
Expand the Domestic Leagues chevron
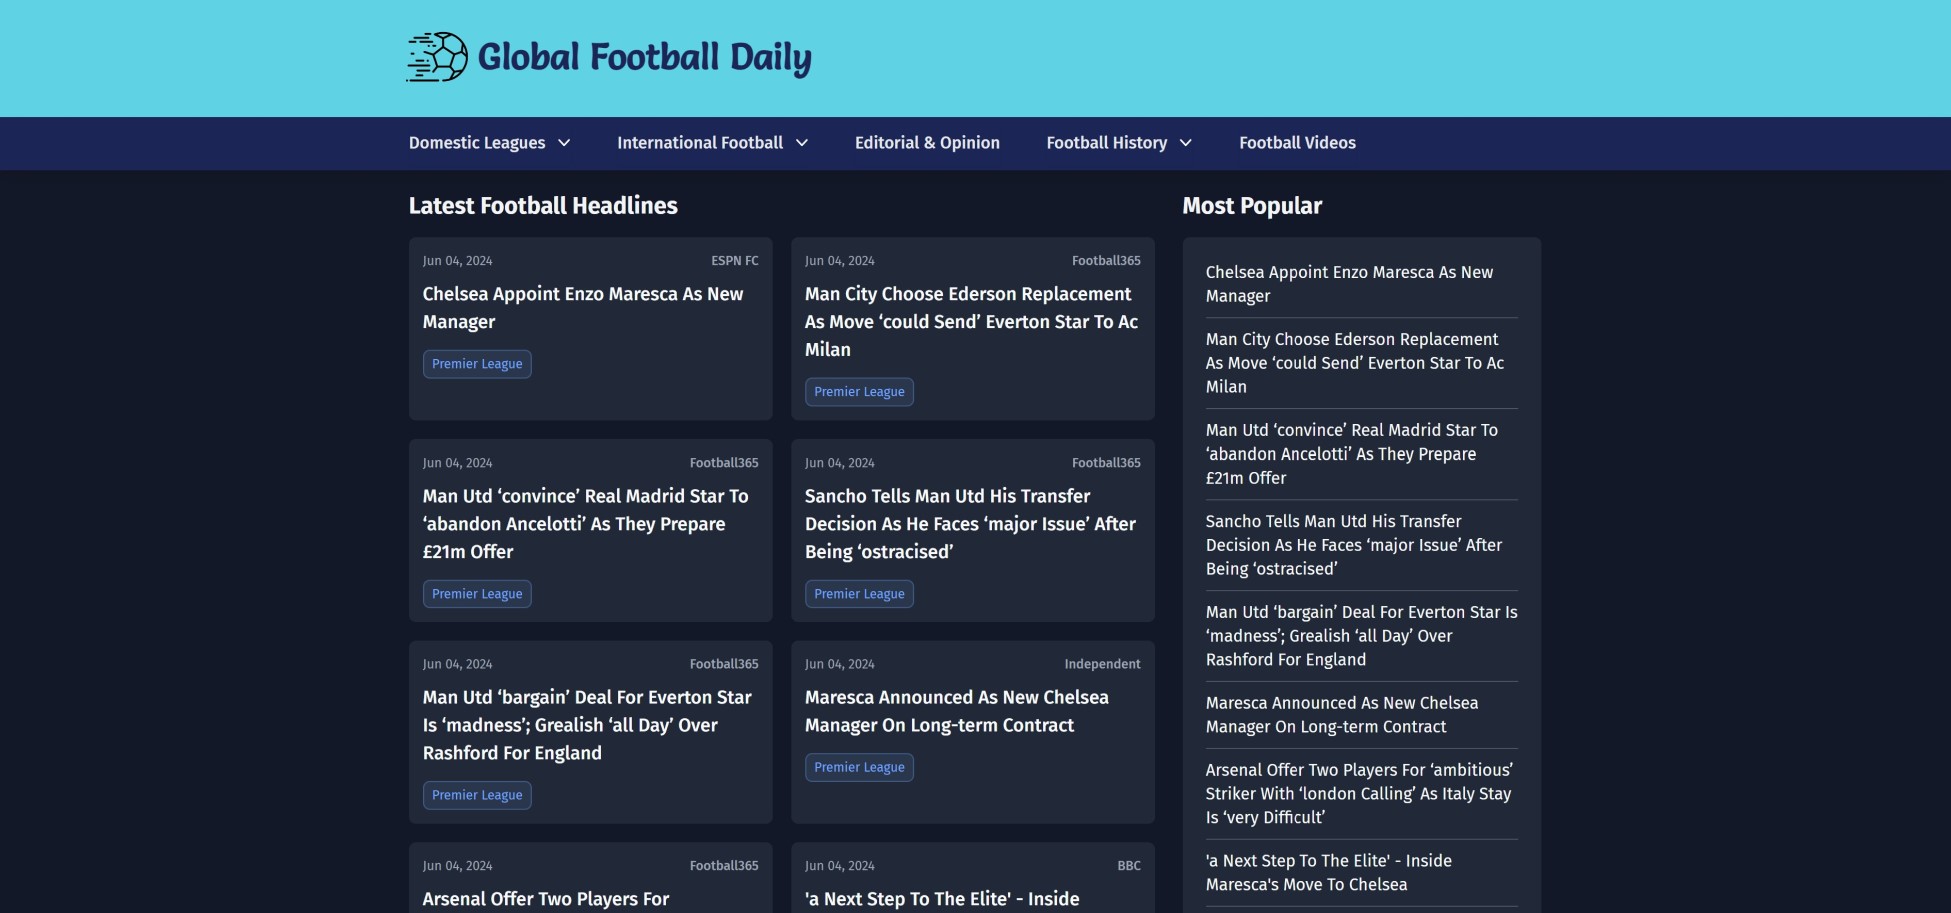pos(564,143)
